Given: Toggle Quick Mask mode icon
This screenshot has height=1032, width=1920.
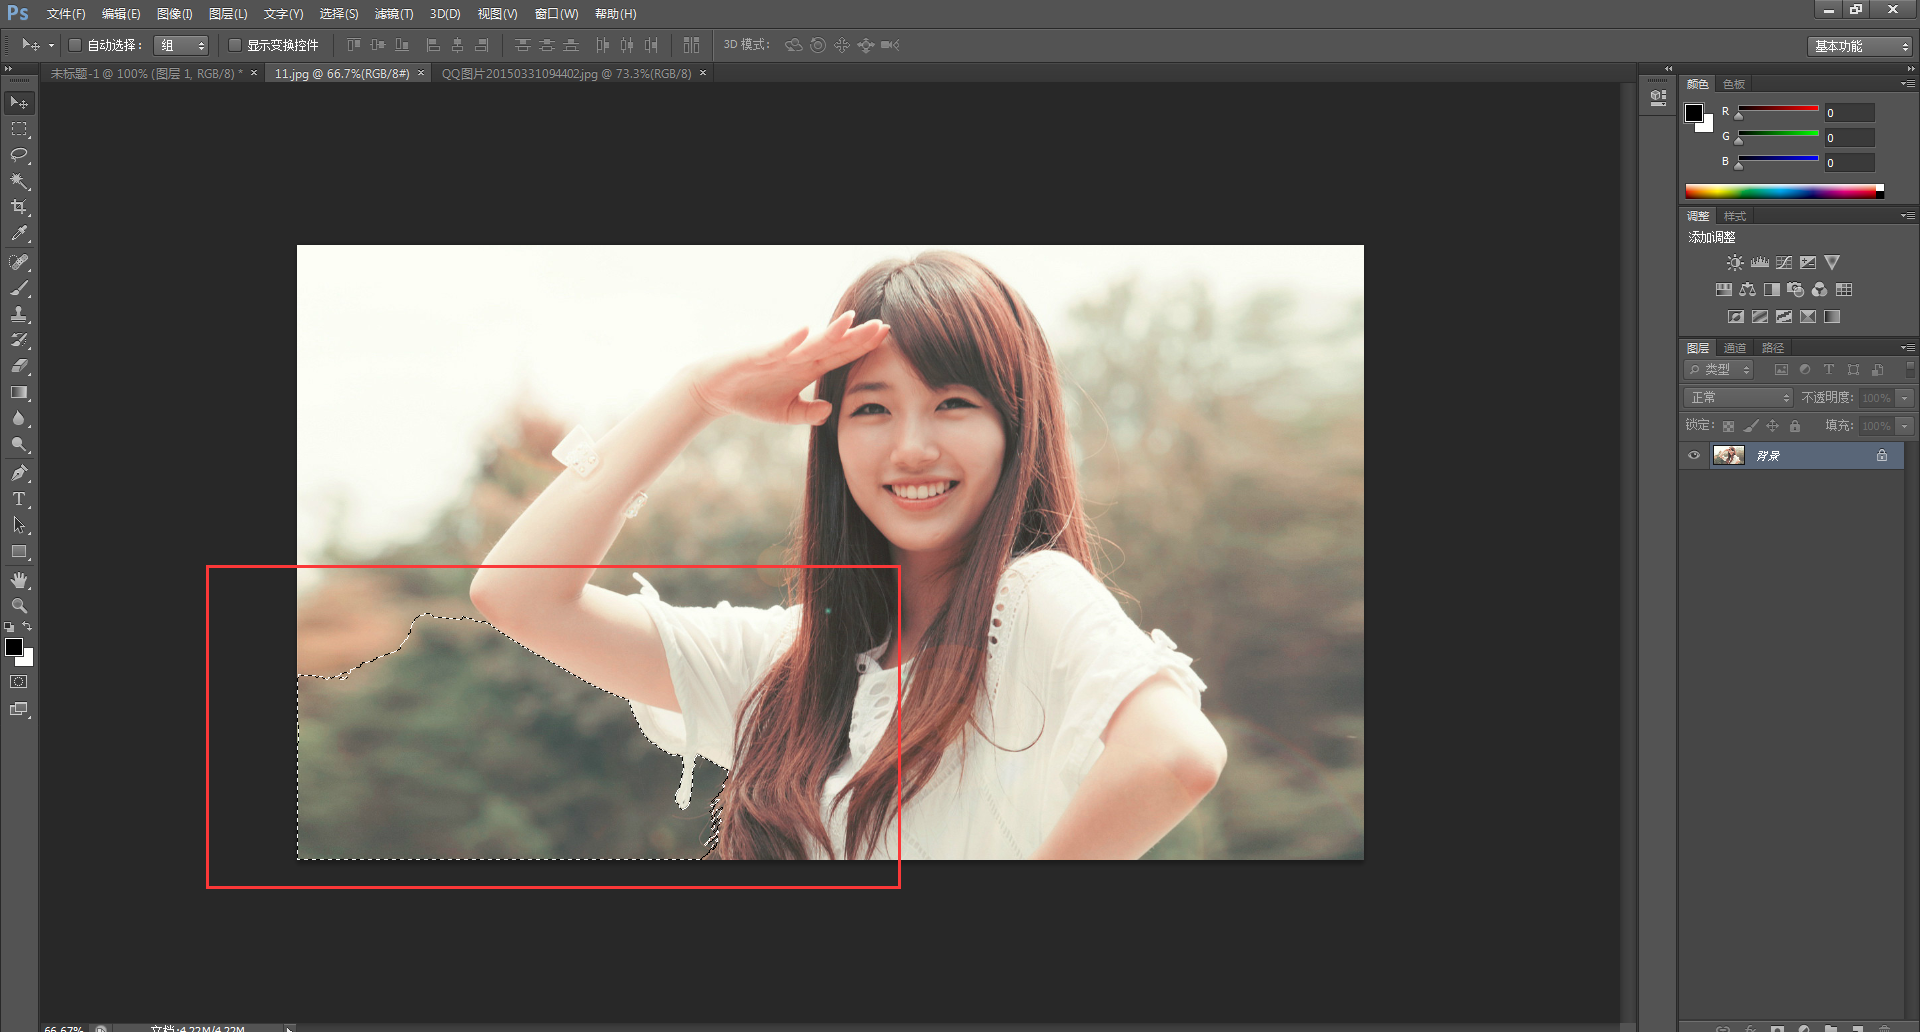Looking at the screenshot, I should coord(19,682).
